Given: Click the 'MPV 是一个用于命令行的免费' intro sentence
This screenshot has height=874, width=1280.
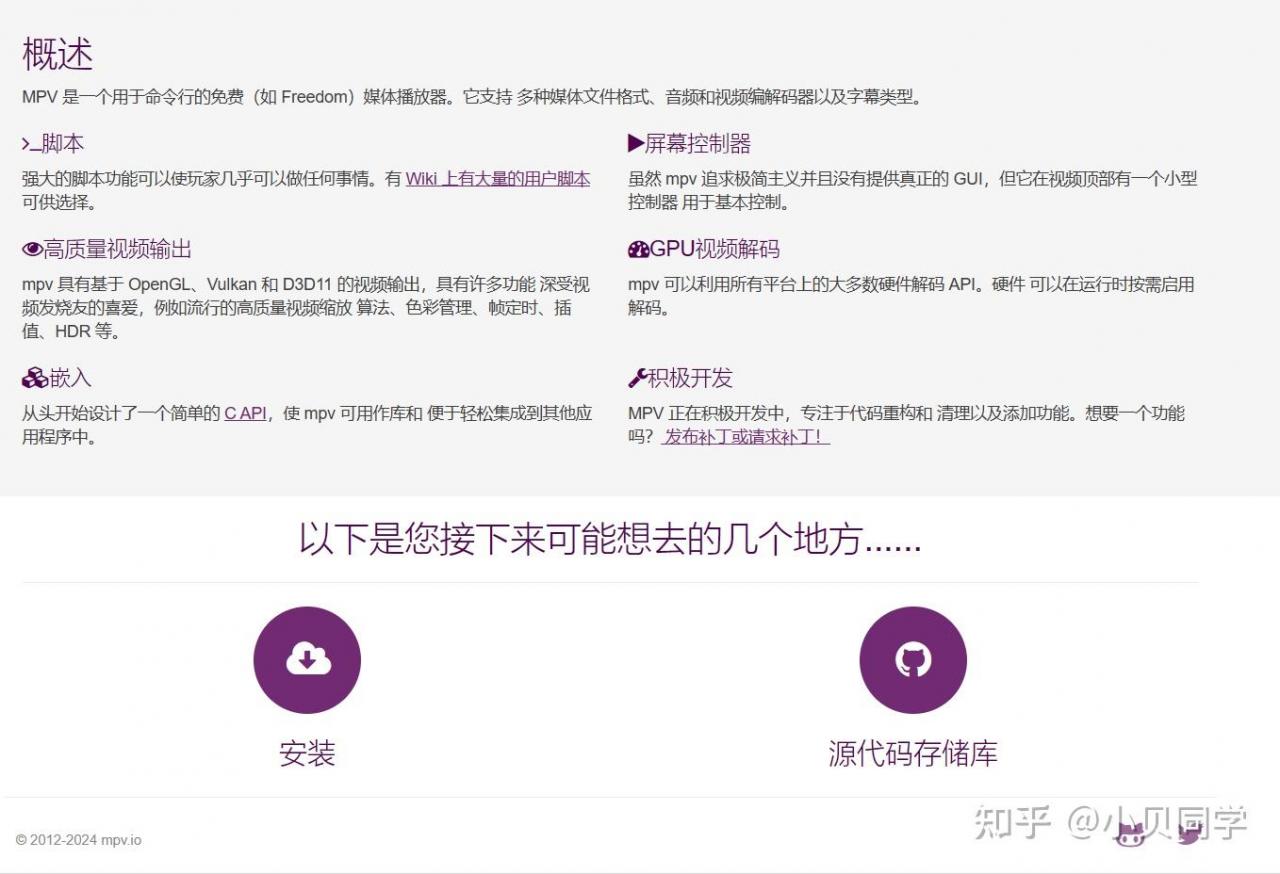Looking at the screenshot, I should tap(472, 97).
